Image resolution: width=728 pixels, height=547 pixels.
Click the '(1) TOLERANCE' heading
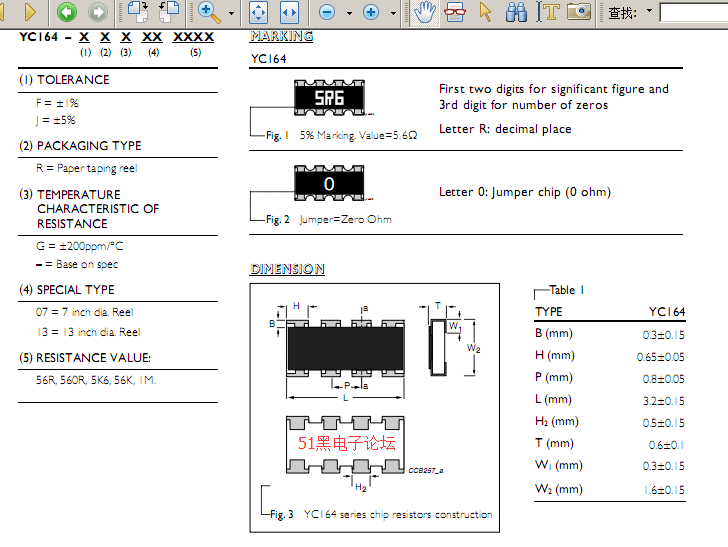click(x=64, y=80)
